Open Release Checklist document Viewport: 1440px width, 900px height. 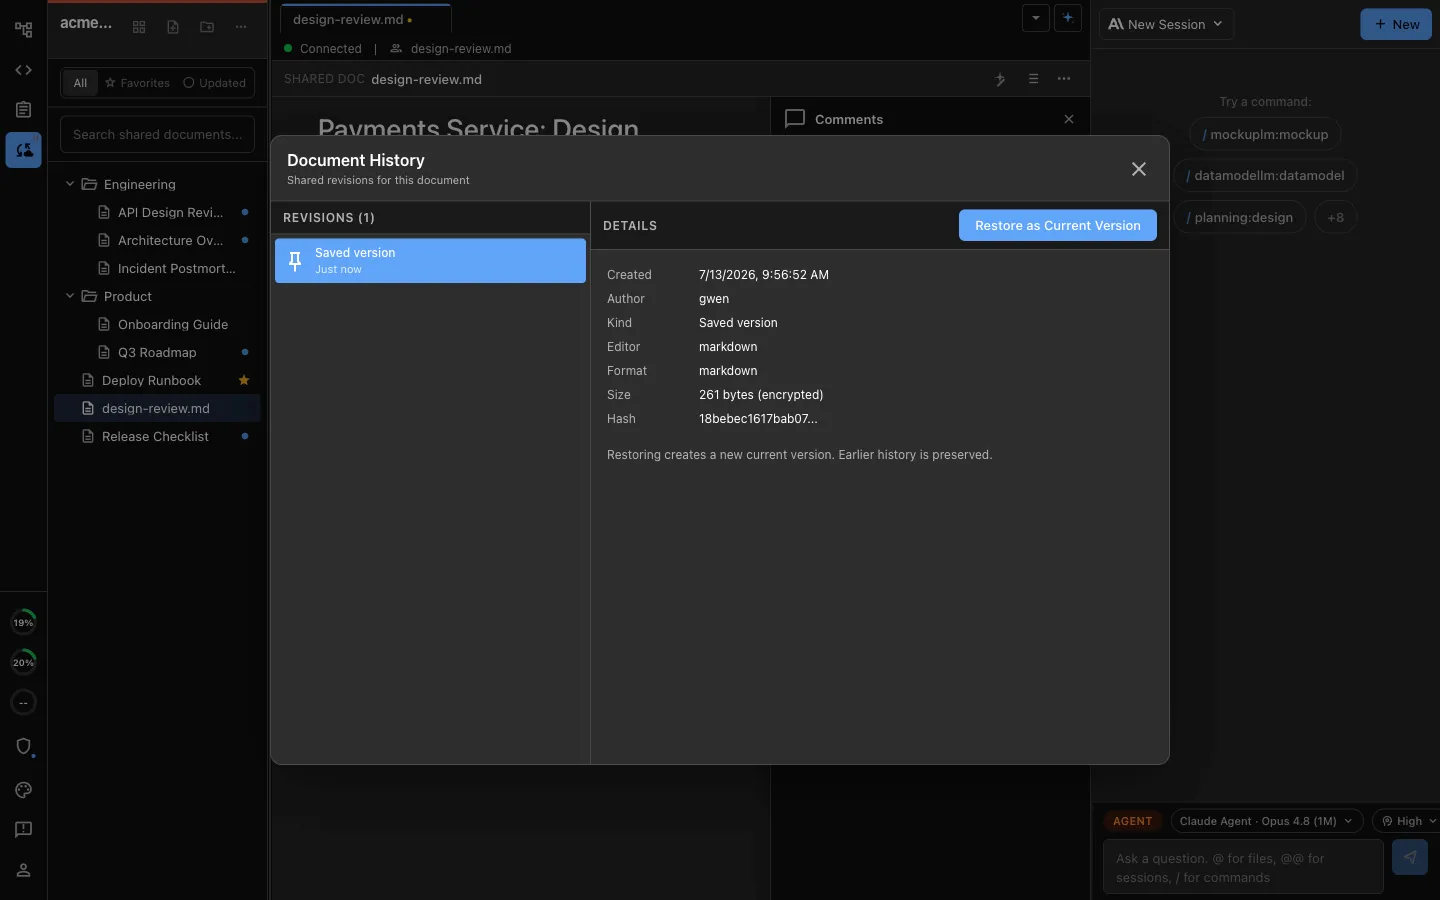157,436
